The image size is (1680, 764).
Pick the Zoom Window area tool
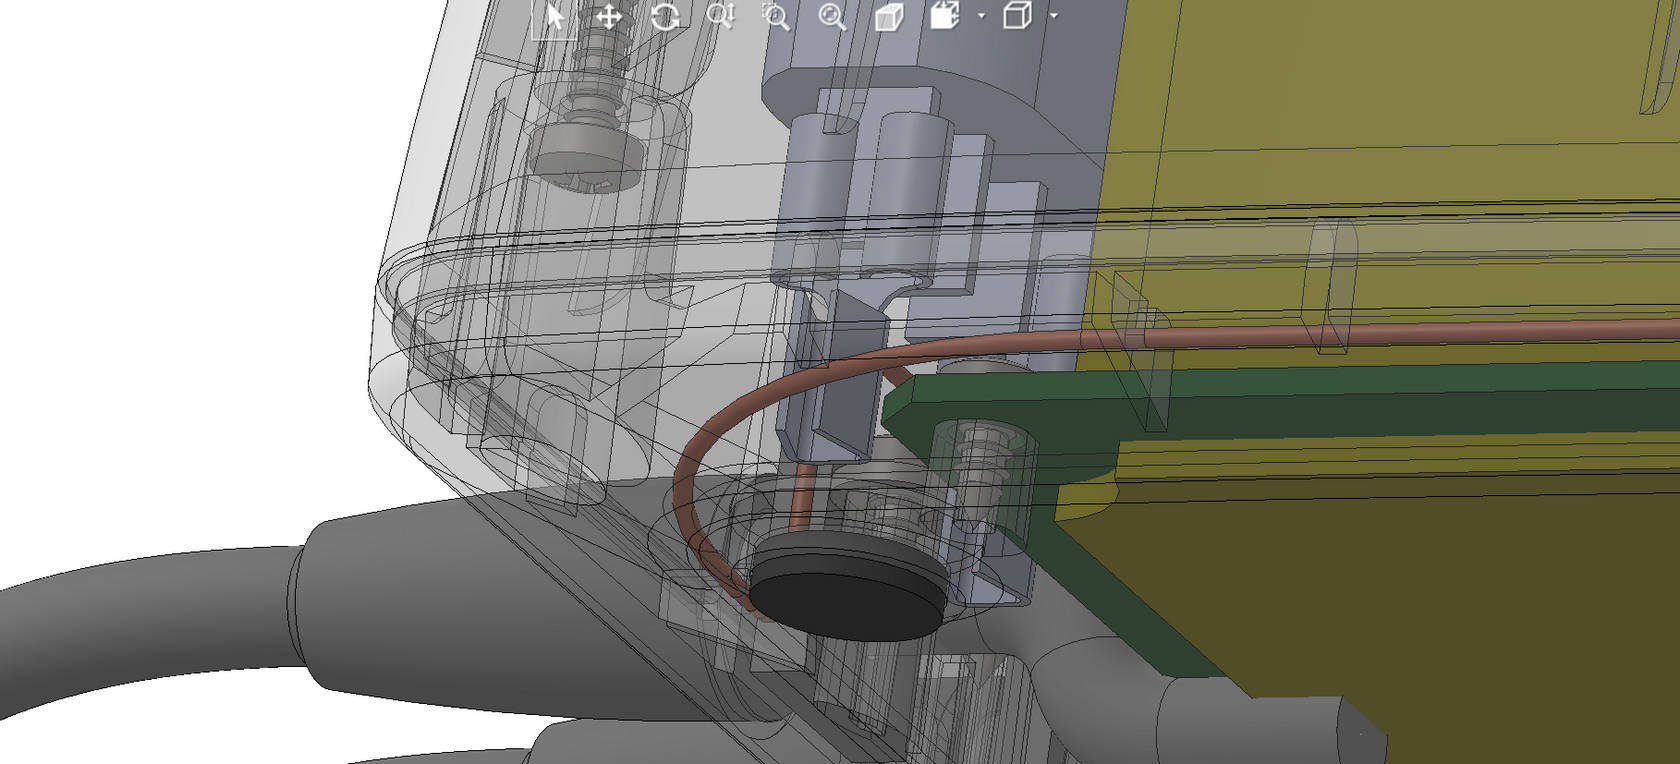pos(776,17)
